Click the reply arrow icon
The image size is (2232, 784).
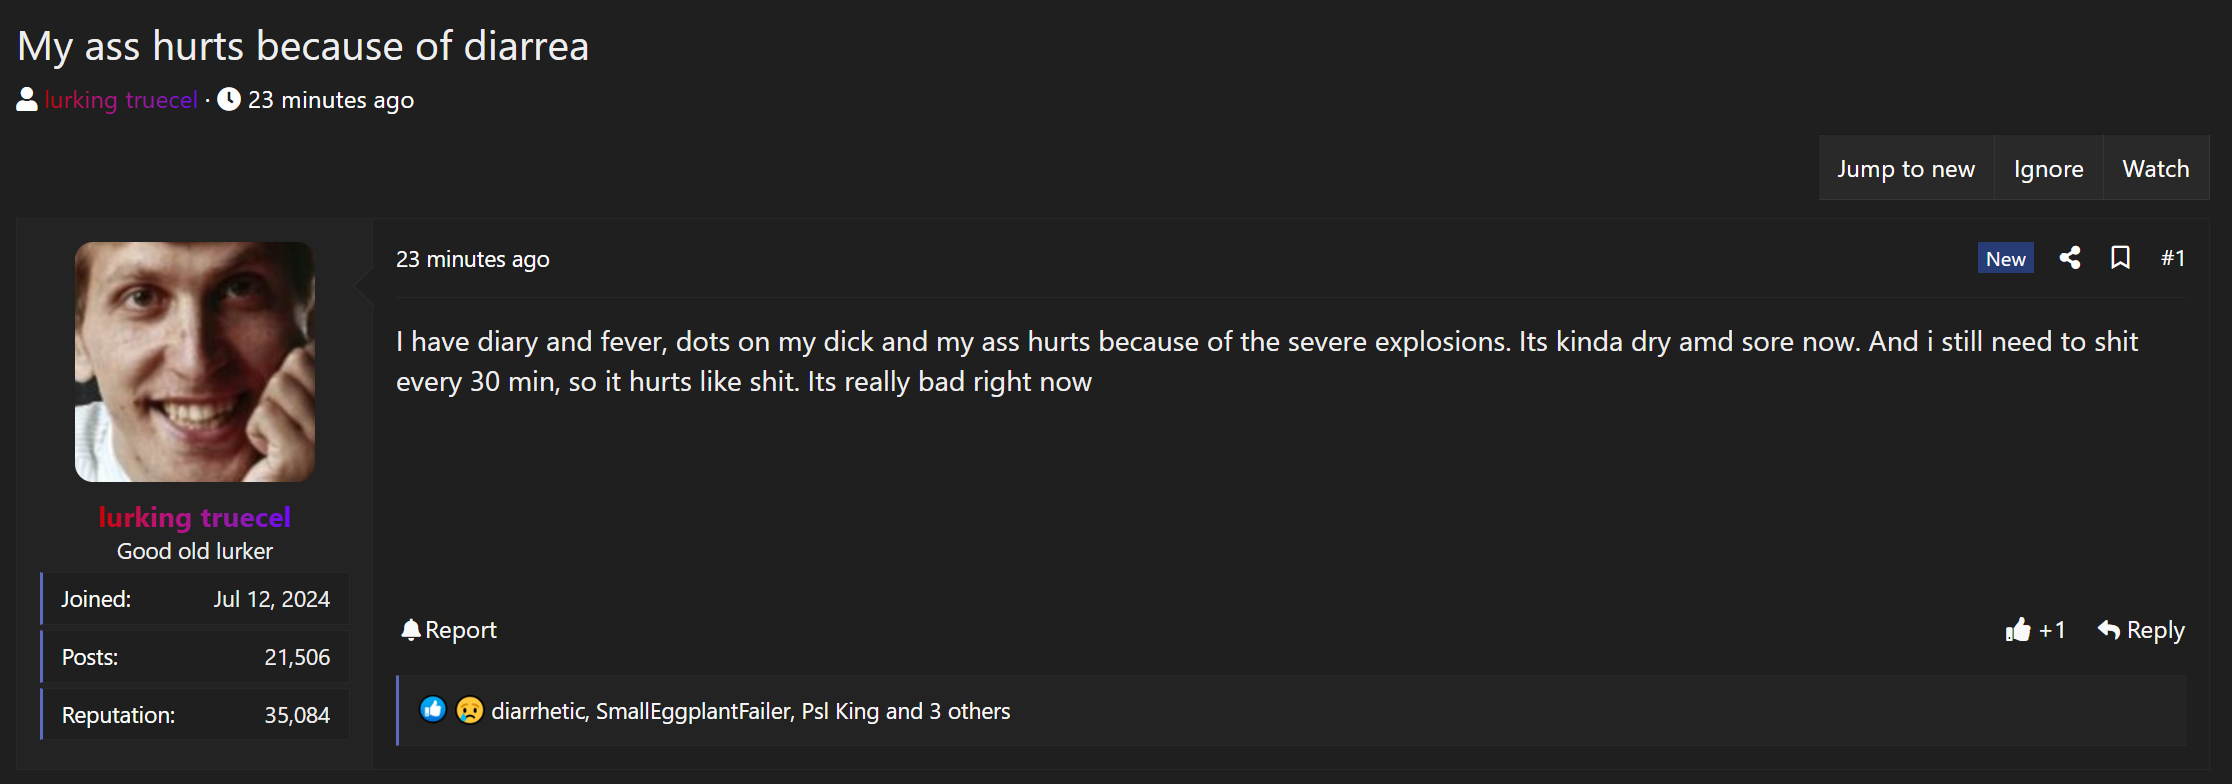[x=2109, y=630]
